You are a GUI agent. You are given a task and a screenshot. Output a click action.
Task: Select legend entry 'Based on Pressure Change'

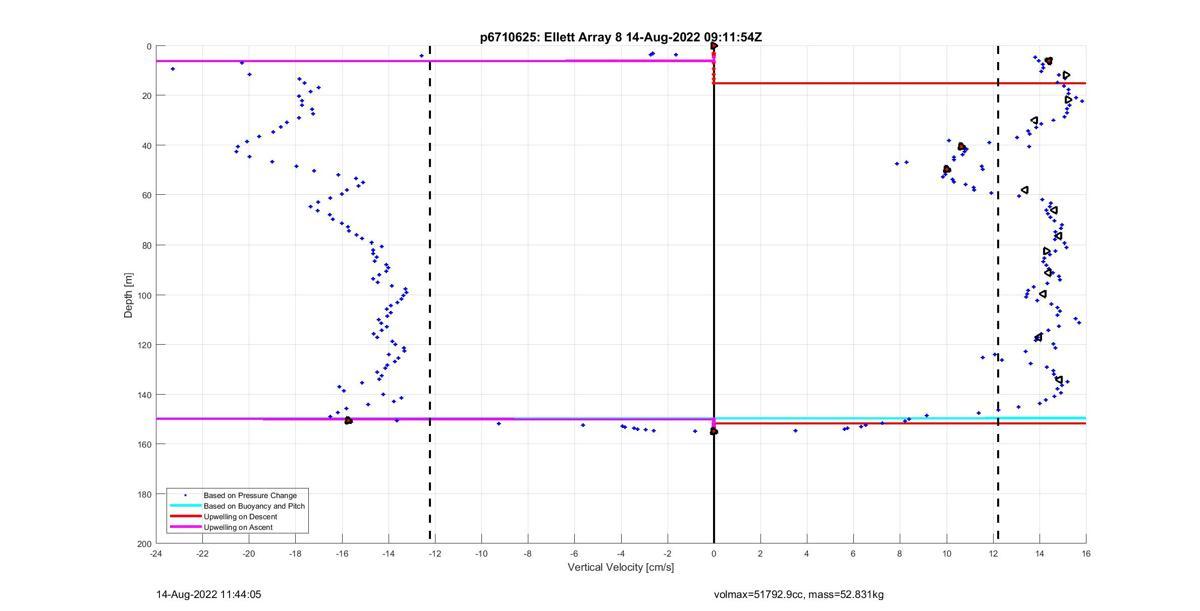[x=250, y=495]
